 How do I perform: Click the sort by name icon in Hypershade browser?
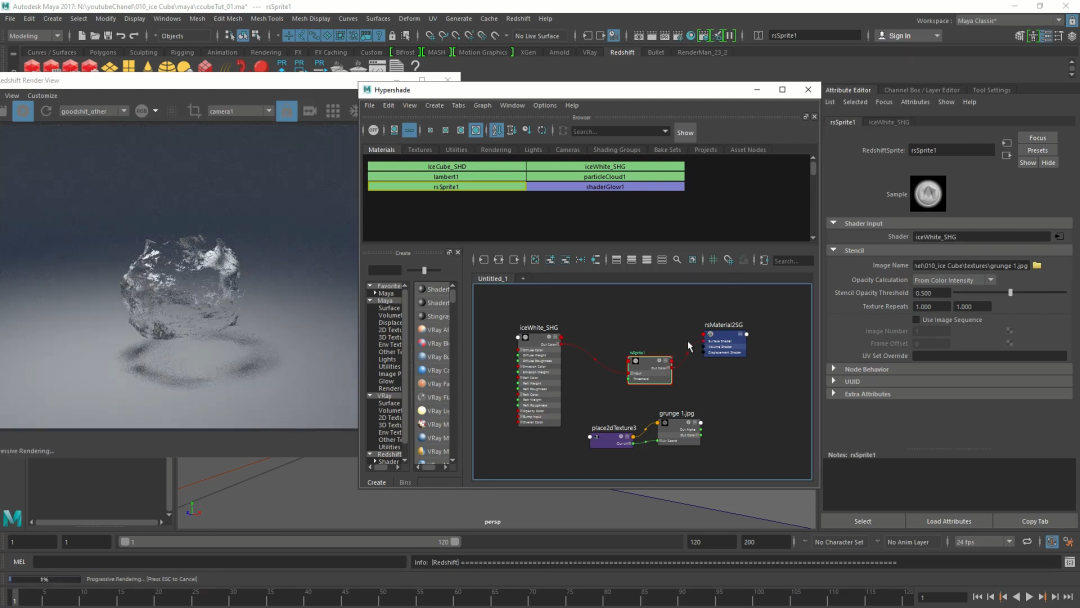(x=497, y=130)
